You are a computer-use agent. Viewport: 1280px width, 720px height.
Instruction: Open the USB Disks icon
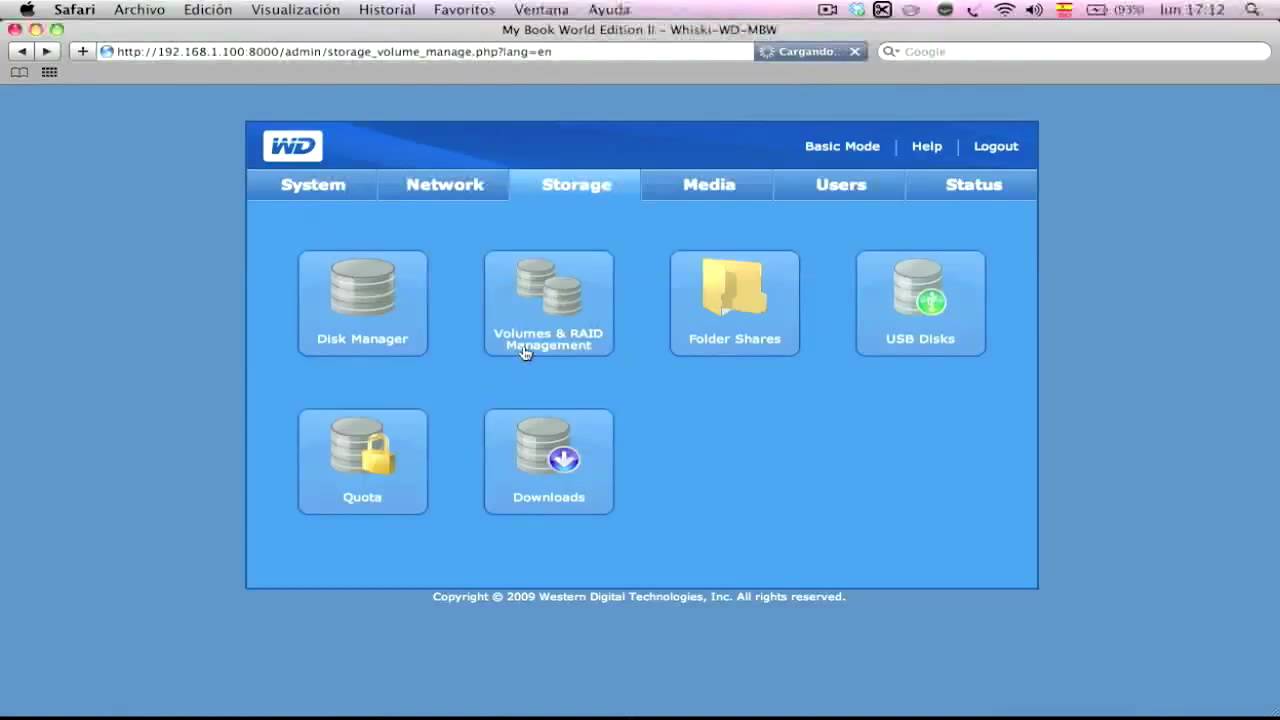click(x=921, y=303)
